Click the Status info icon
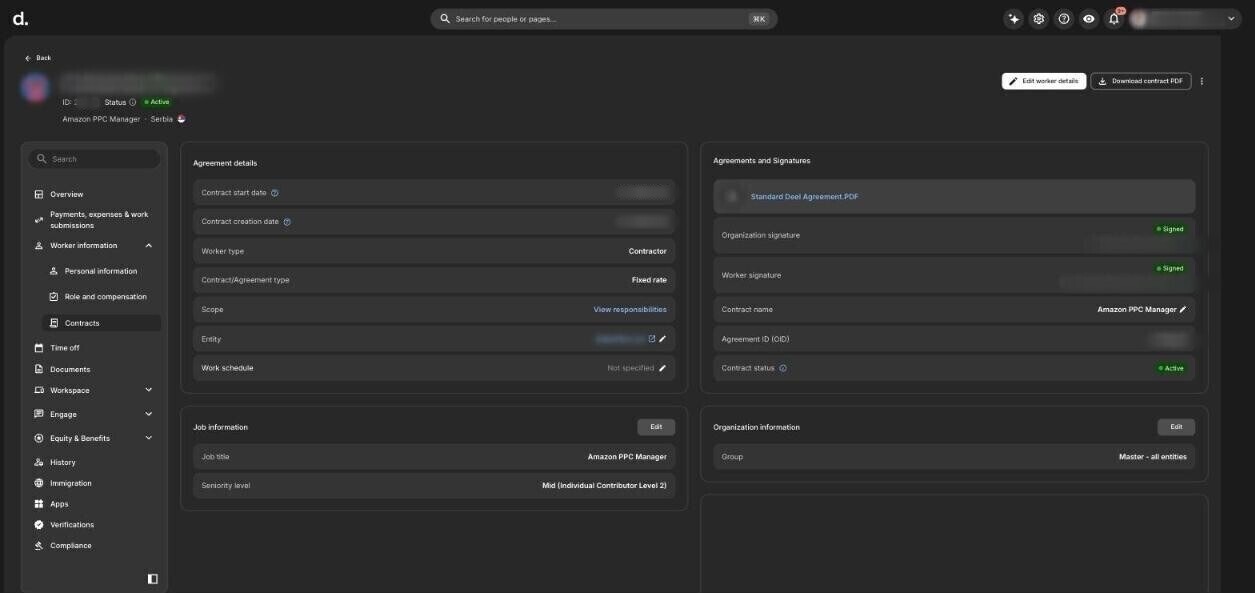The height and width of the screenshot is (593, 1255). (132, 102)
